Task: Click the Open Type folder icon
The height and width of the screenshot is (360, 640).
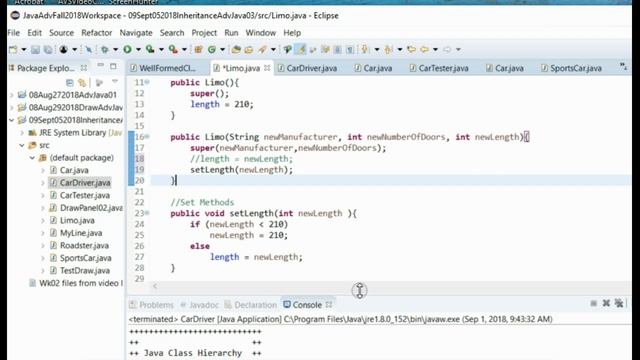Action: (x=236, y=49)
